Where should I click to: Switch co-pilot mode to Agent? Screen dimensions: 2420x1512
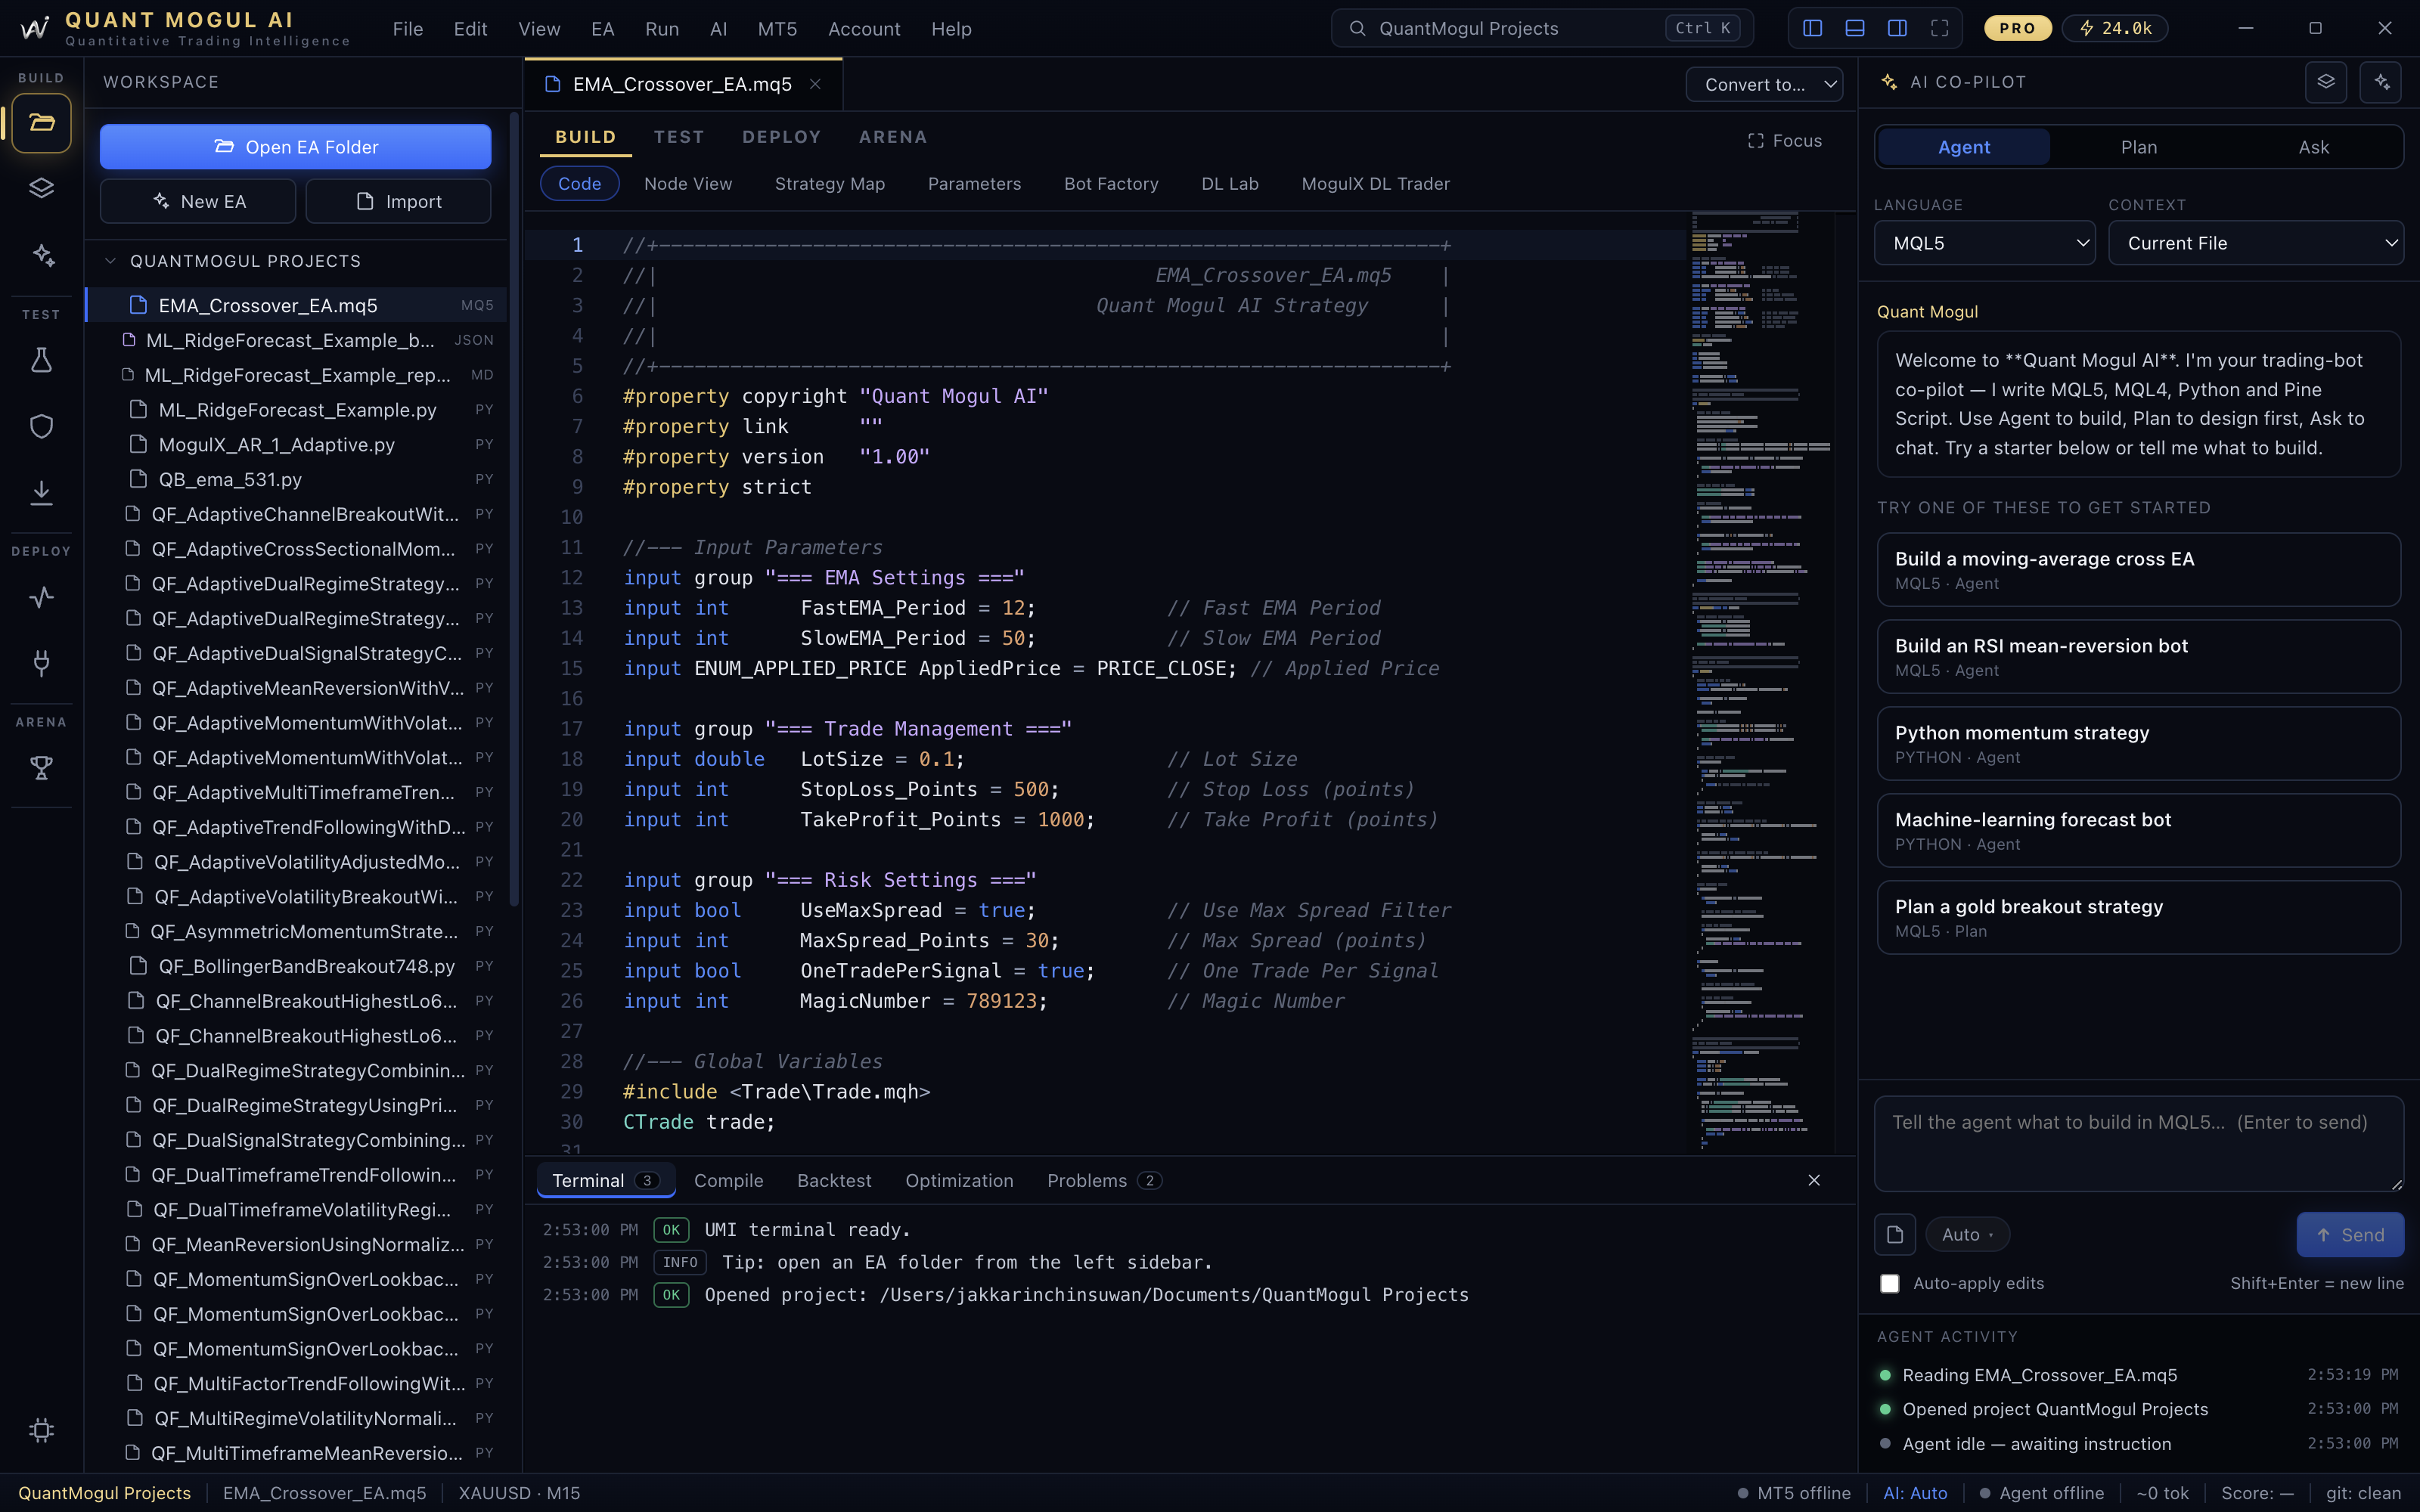tap(1964, 147)
